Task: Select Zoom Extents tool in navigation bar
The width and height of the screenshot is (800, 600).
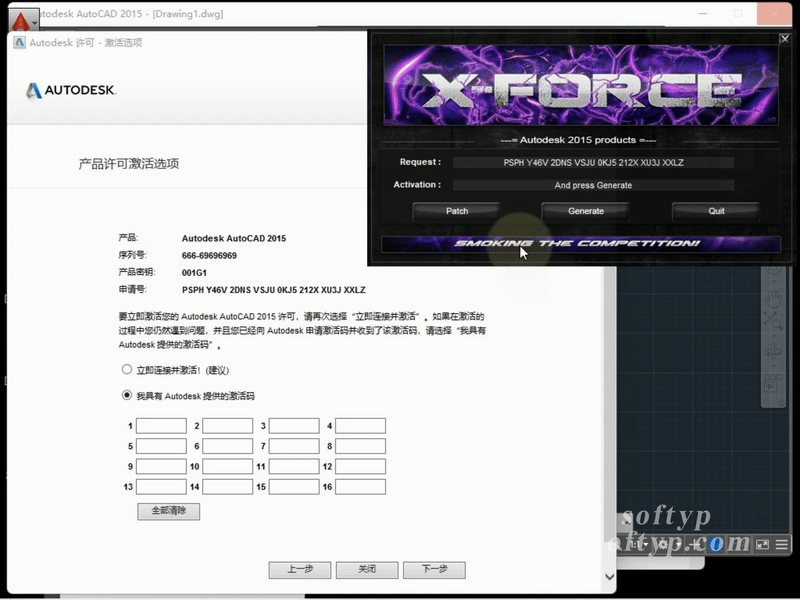Action: click(x=773, y=321)
